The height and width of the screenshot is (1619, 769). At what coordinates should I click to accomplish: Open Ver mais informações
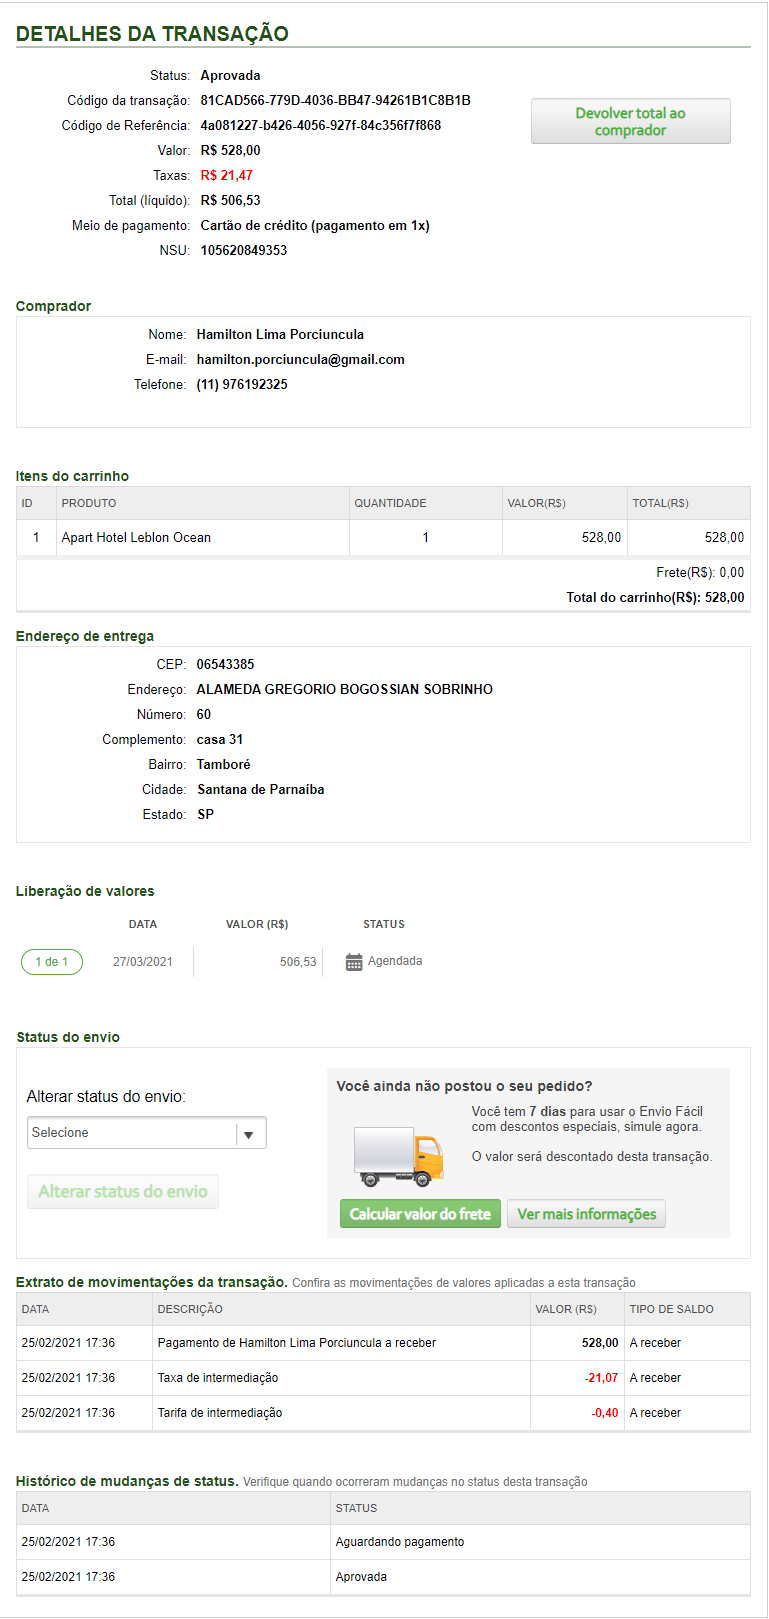point(586,1214)
